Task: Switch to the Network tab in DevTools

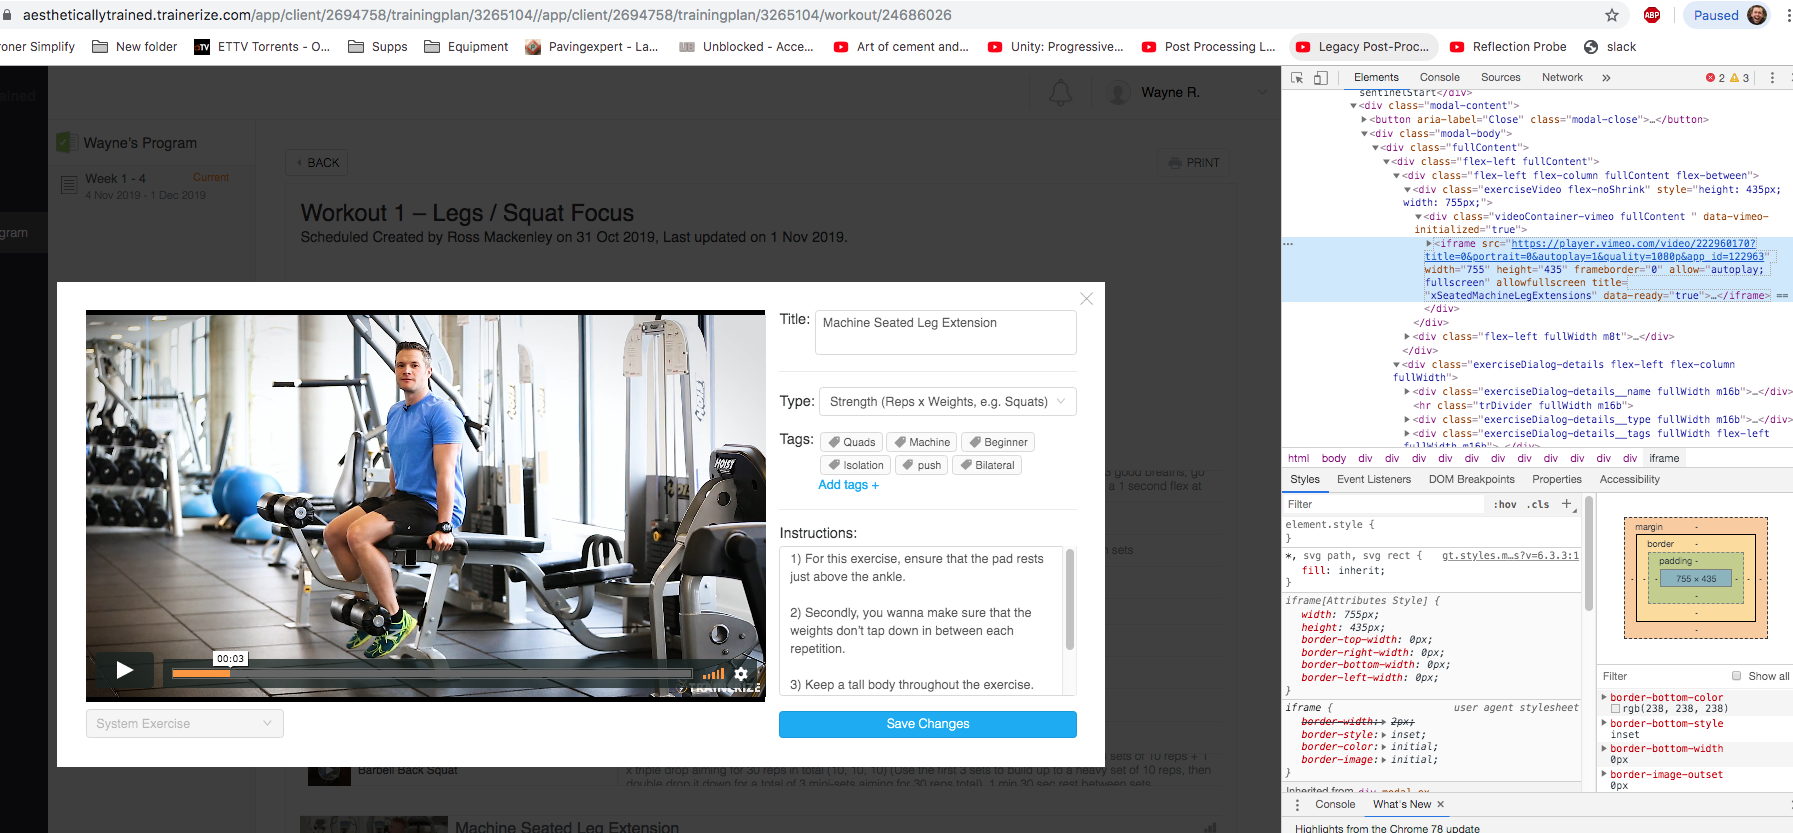Action: 1562,78
